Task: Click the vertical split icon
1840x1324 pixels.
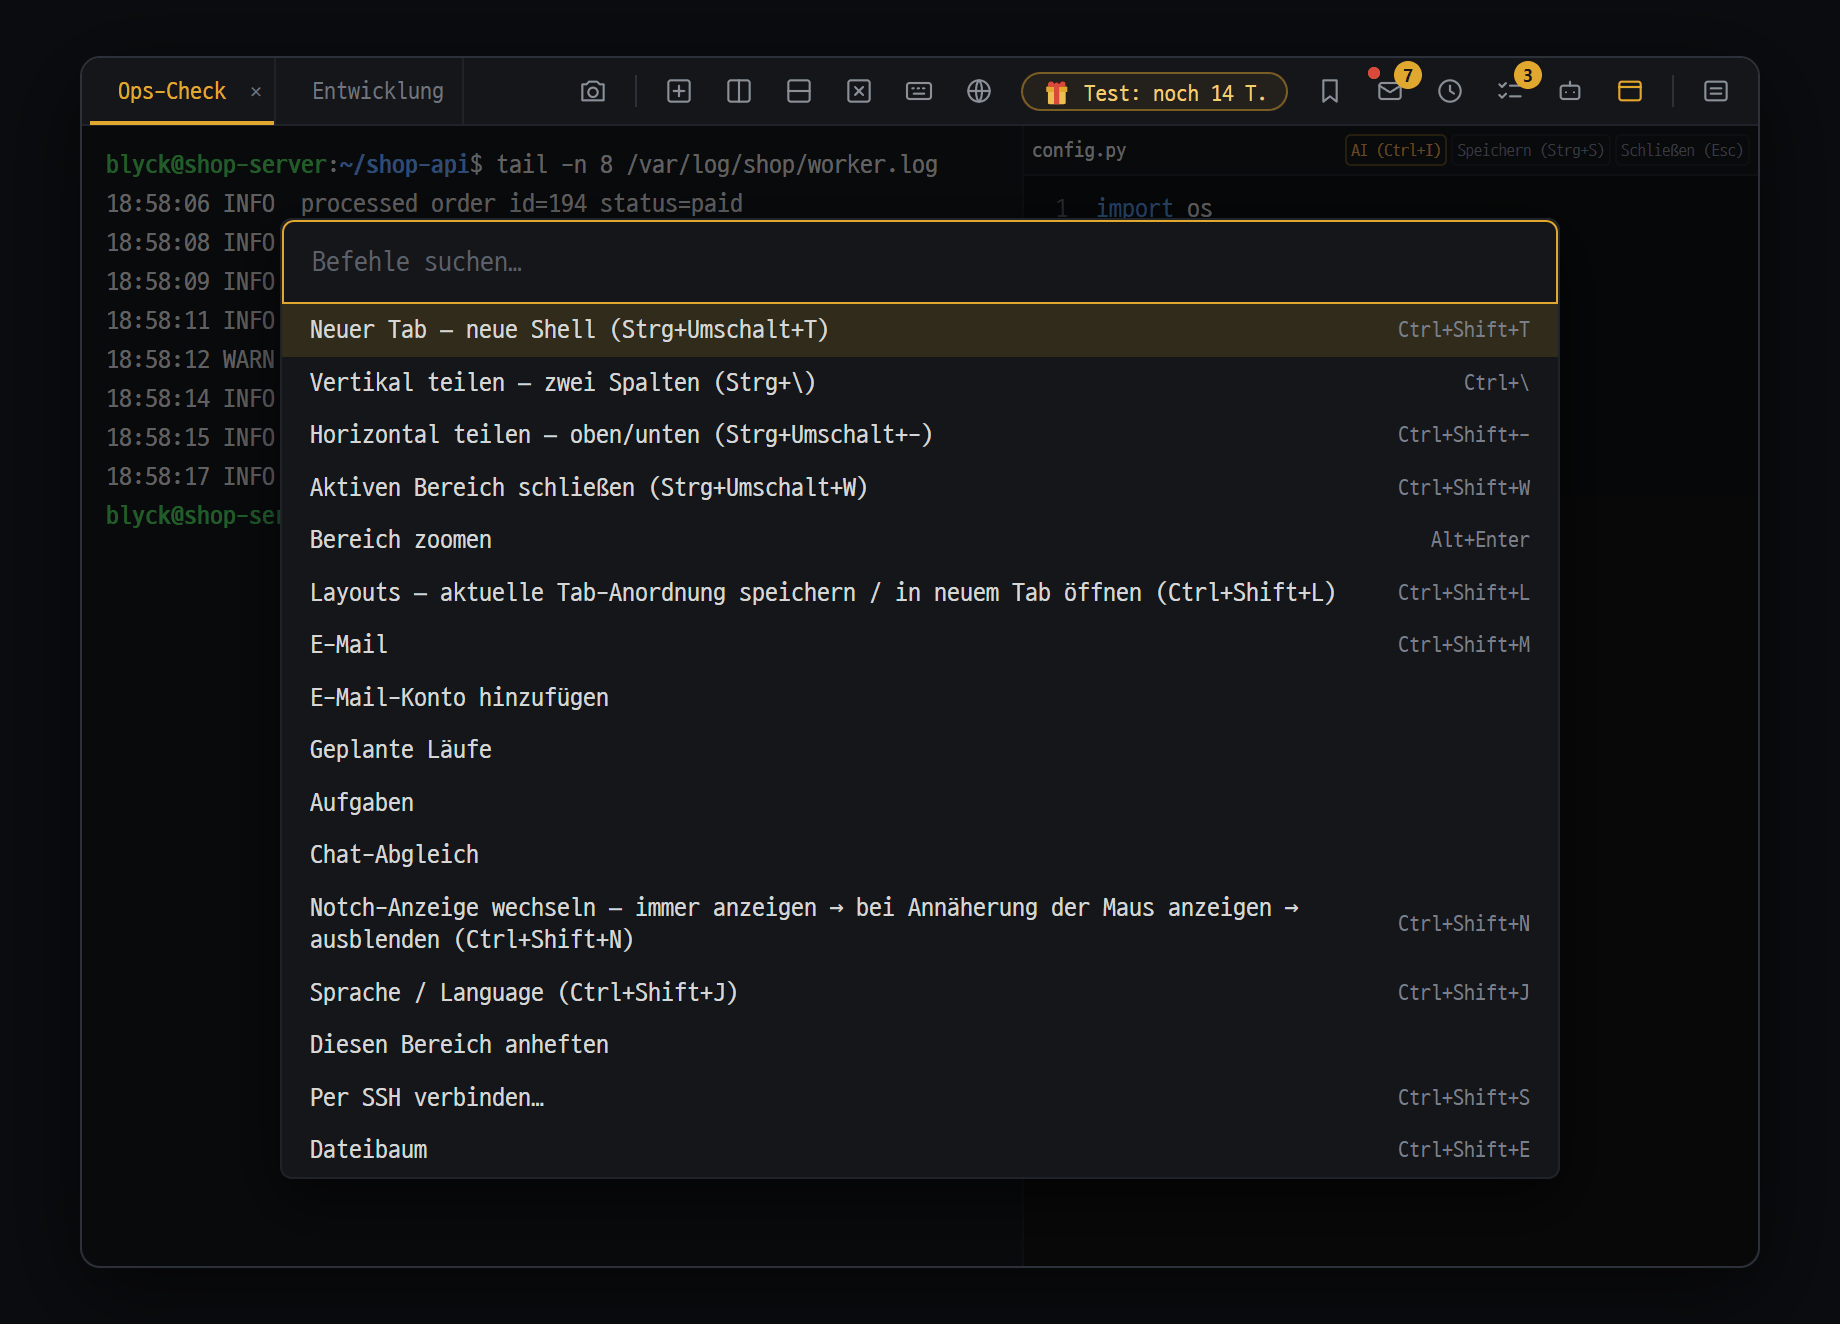Action: coord(739,92)
